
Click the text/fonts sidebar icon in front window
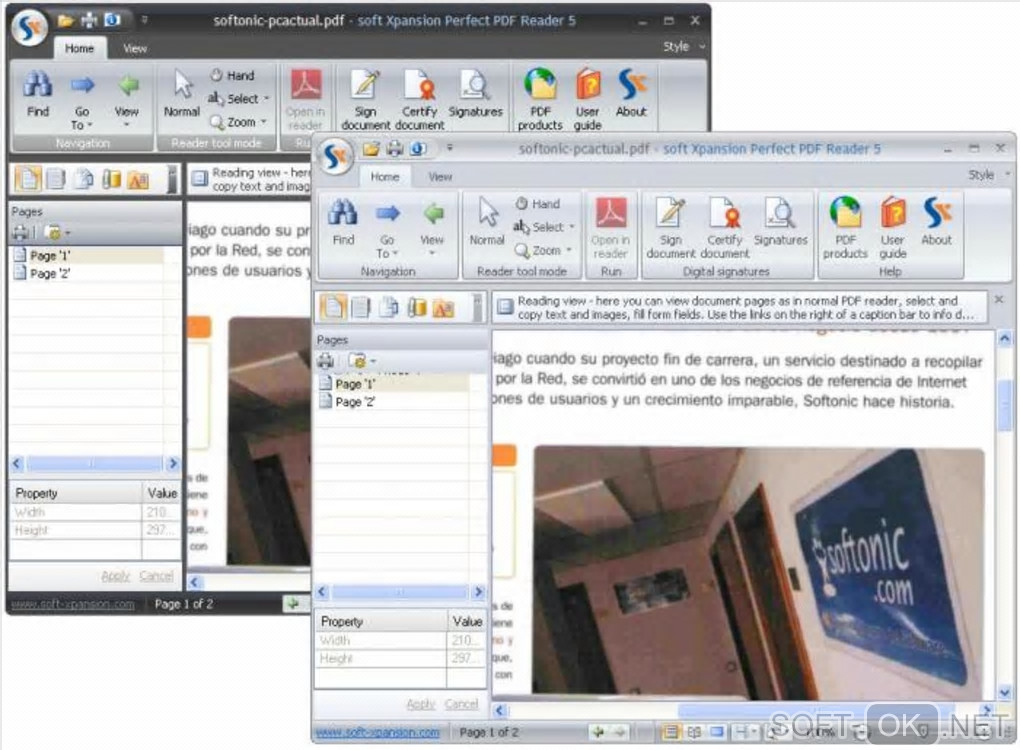point(444,308)
